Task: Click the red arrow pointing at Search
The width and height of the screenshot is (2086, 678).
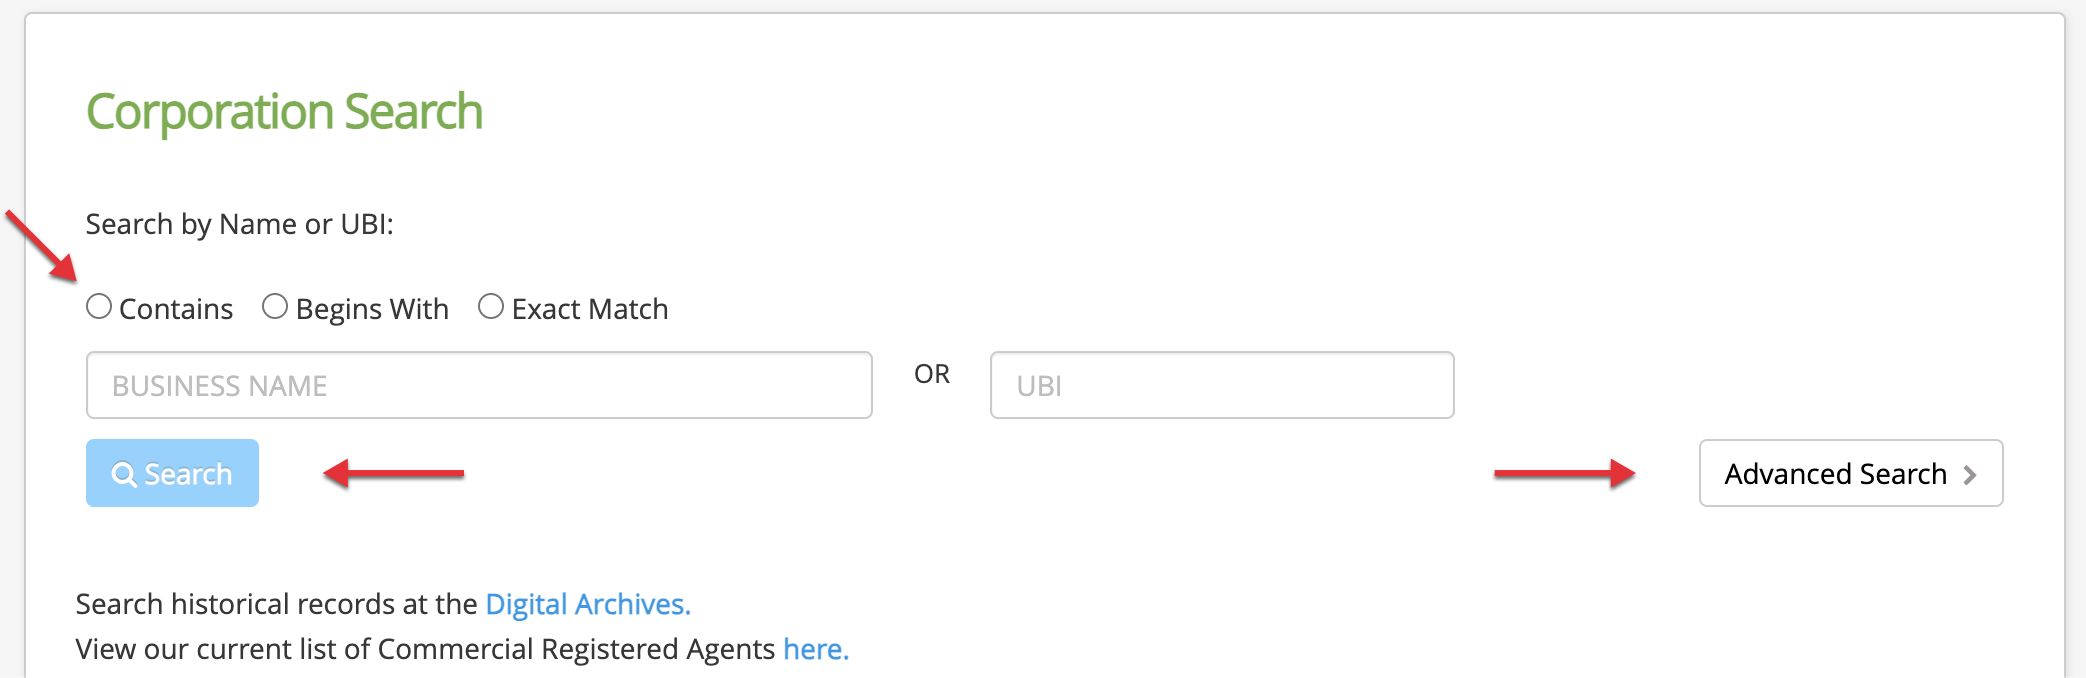Action: [x=393, y=473]
